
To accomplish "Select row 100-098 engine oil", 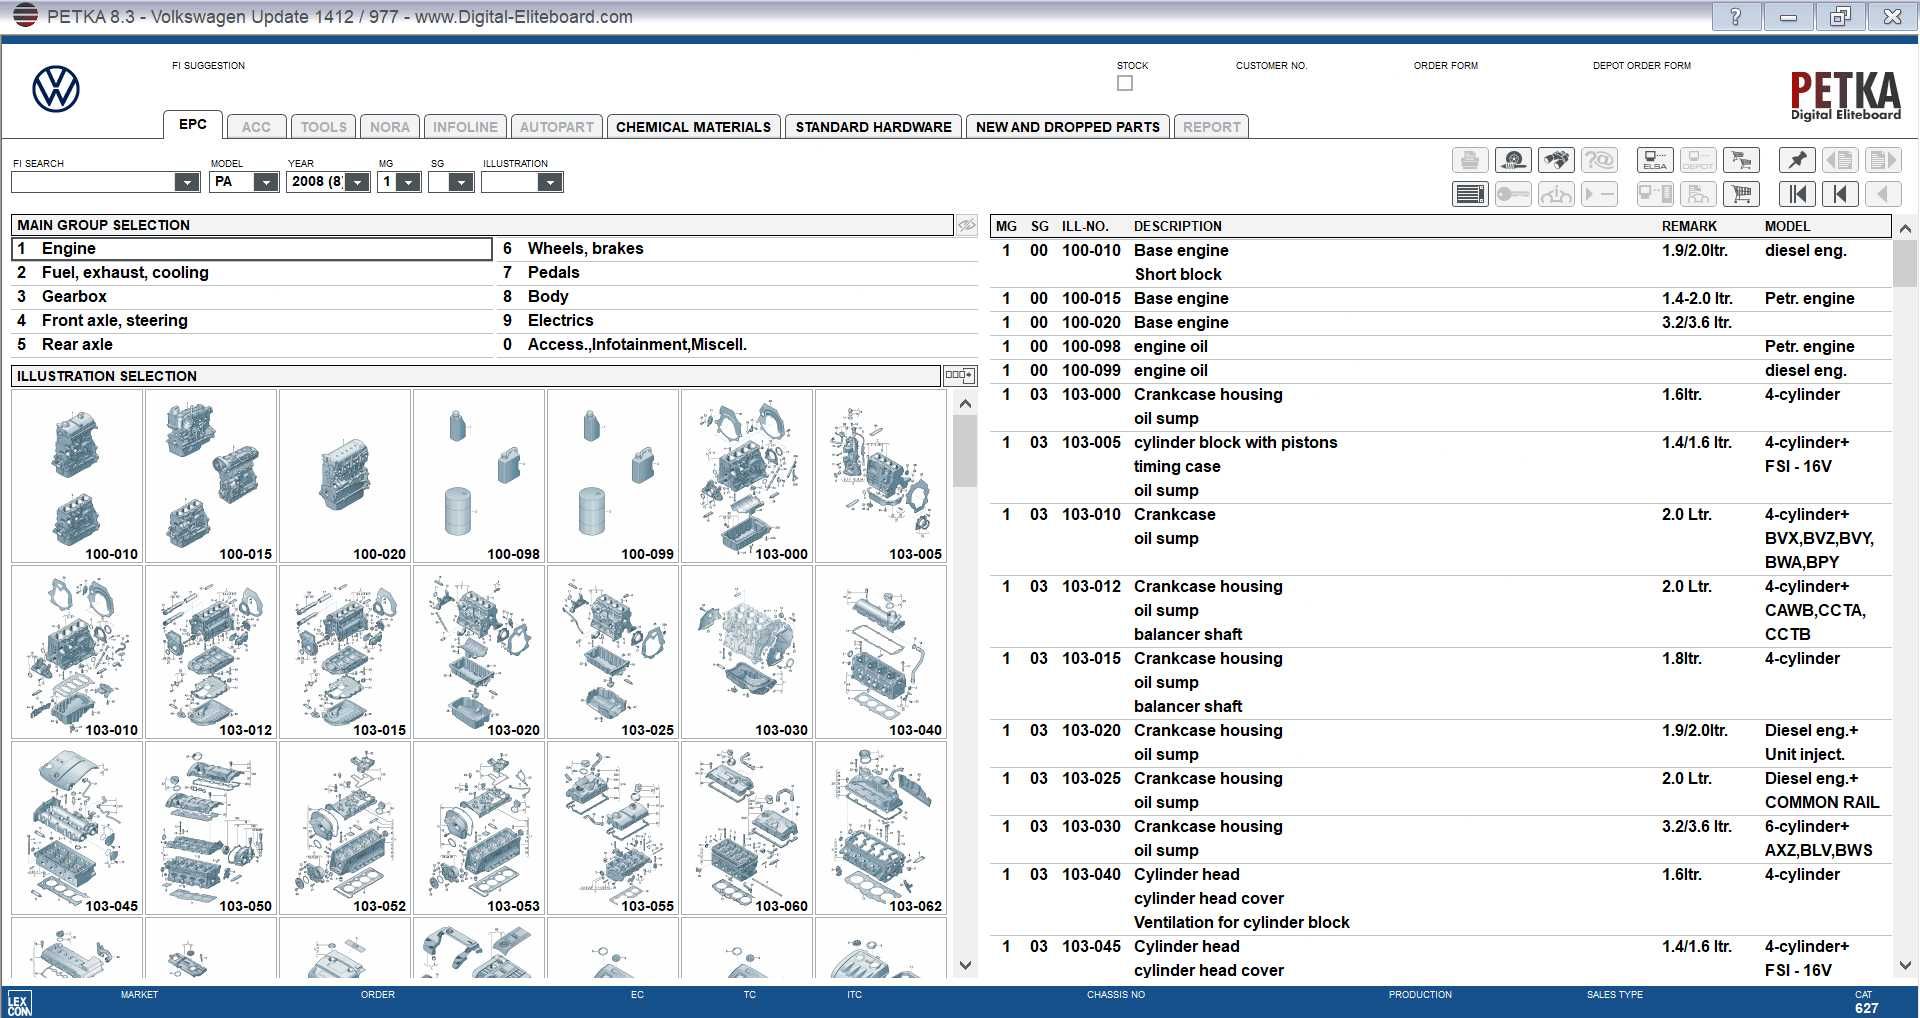I will [x=1441, y=346].
